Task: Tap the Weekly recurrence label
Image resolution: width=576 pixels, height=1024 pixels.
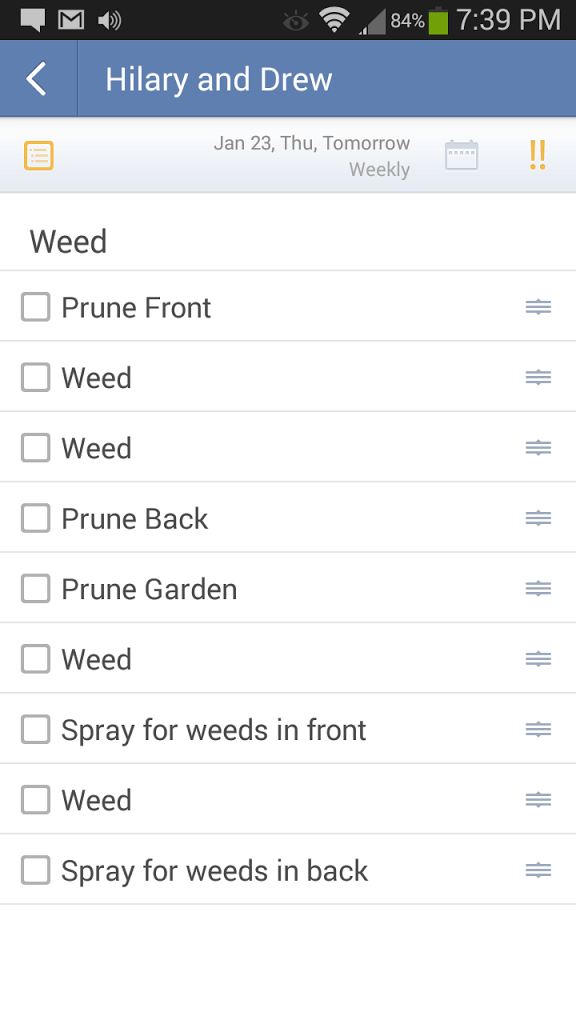Action: (379, 170)
